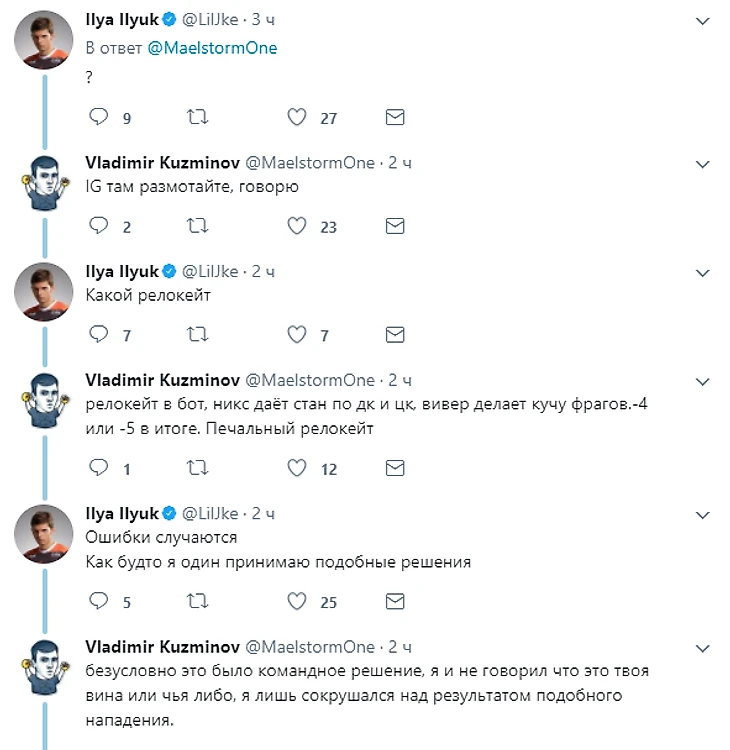Reply to the "Печальный релокейт" tweet
This screenshot has height=750, width=730.
pyautogui.click(x=98, y=468)
